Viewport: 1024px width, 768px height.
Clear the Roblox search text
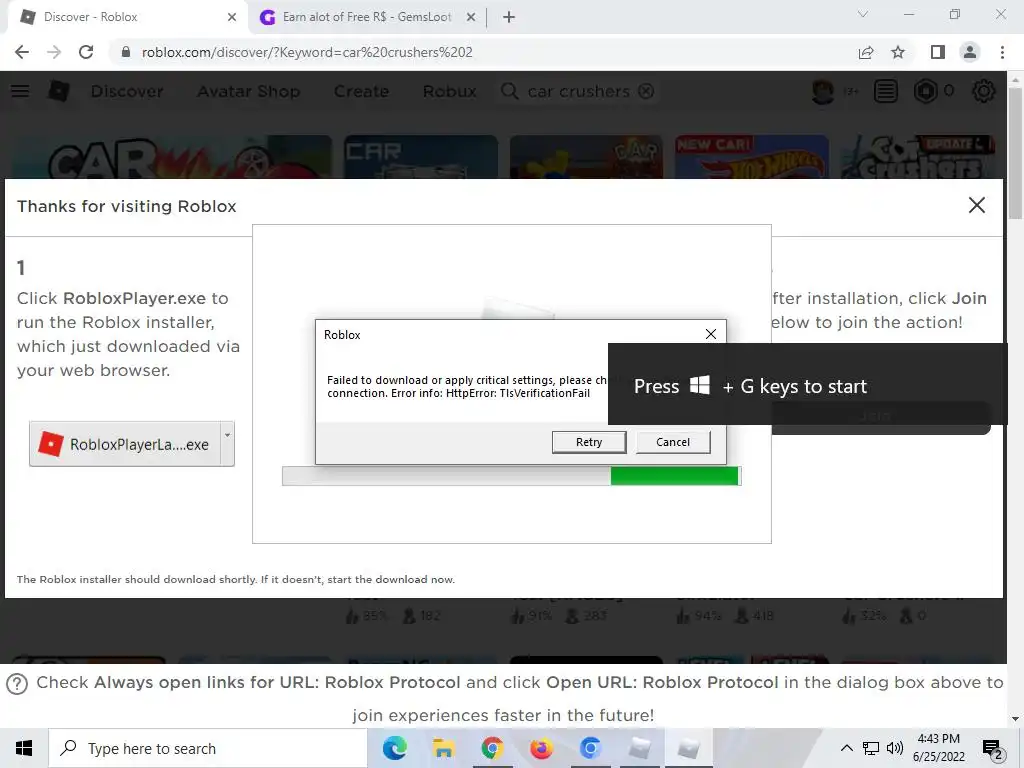(x=646, y=91)
